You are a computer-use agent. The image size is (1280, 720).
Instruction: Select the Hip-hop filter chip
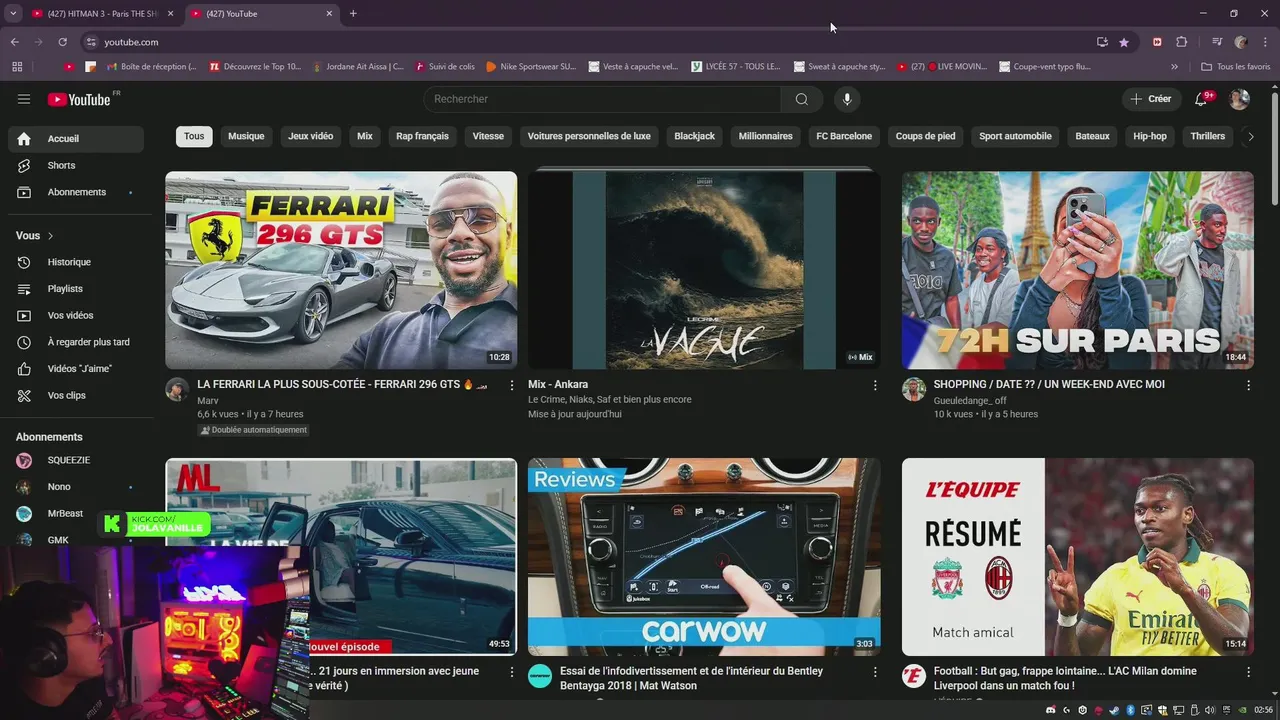tap(1150, 136)
